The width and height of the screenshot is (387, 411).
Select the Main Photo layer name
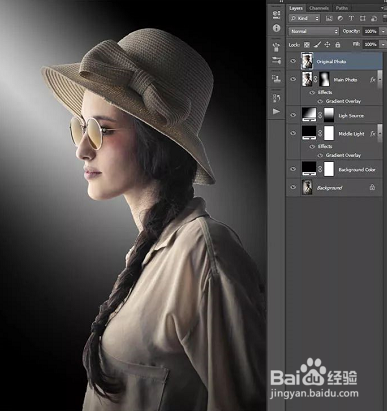(x=345, y=80)
